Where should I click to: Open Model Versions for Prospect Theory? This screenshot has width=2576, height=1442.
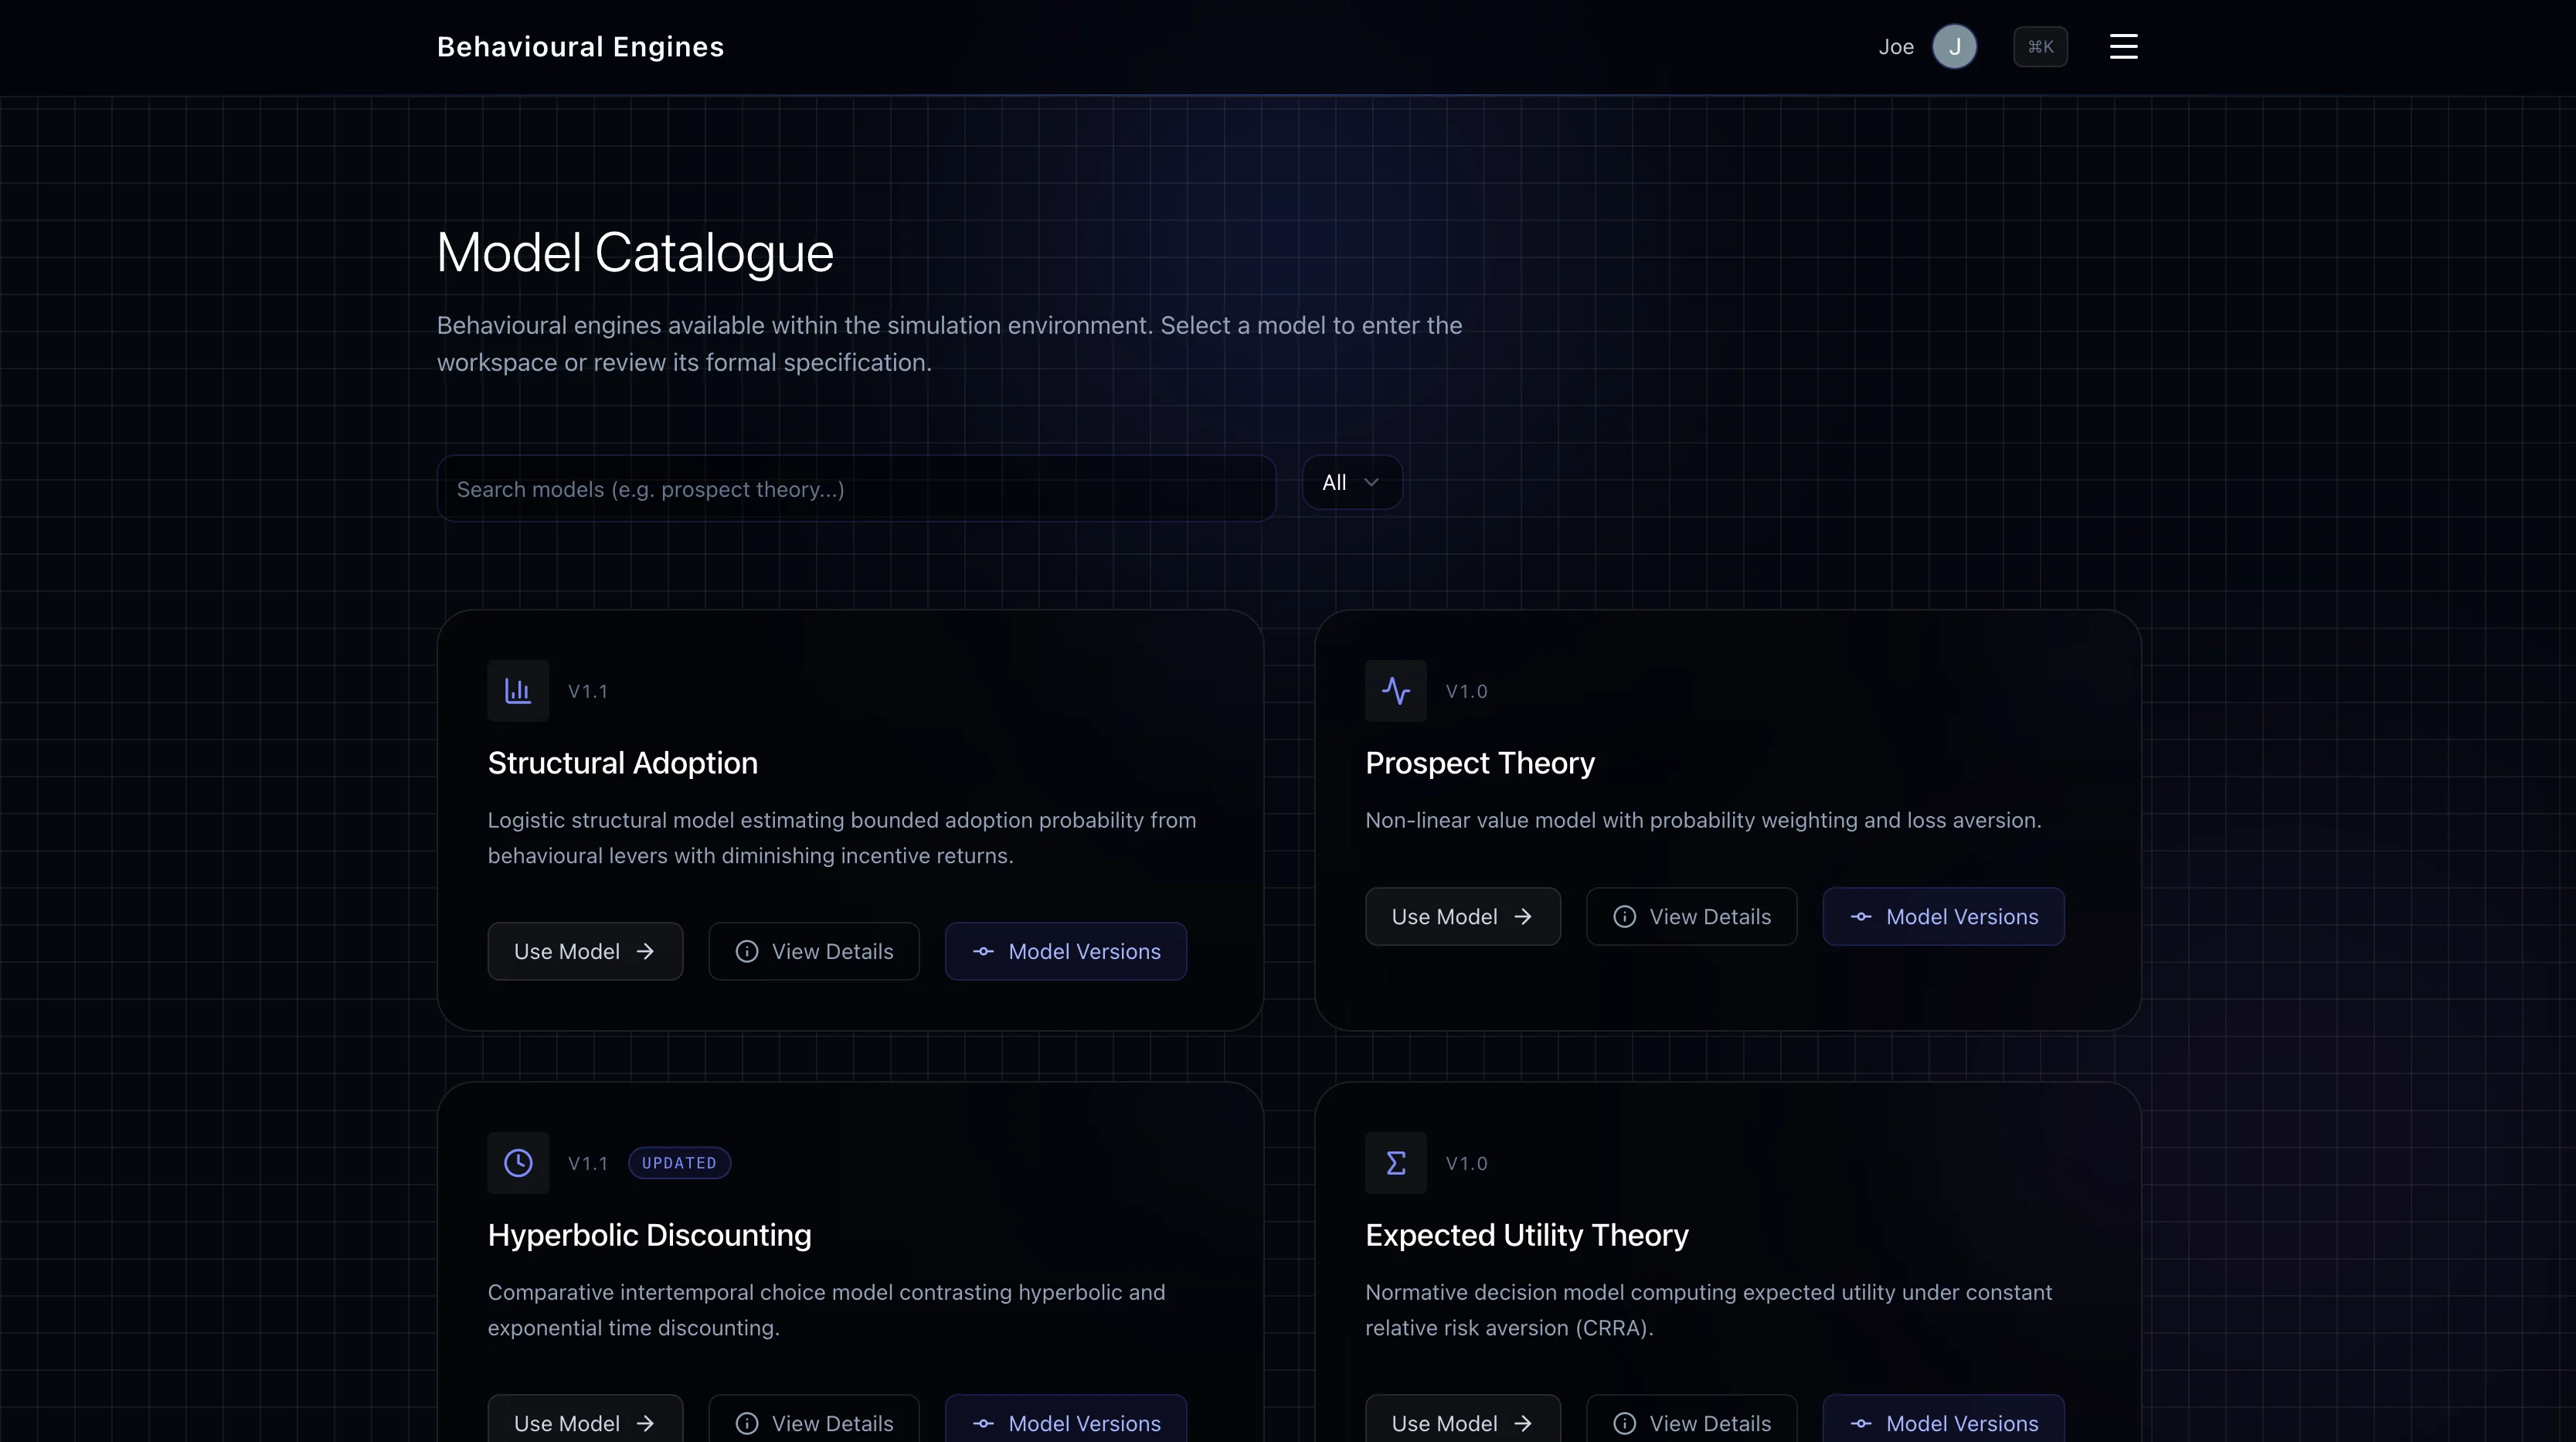point(1942,916)
